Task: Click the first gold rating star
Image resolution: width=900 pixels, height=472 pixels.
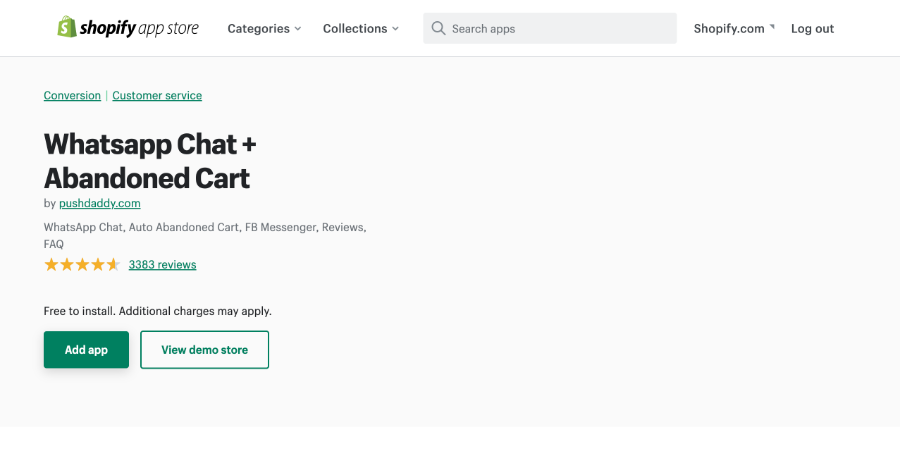Action: (x=51, y=265)
